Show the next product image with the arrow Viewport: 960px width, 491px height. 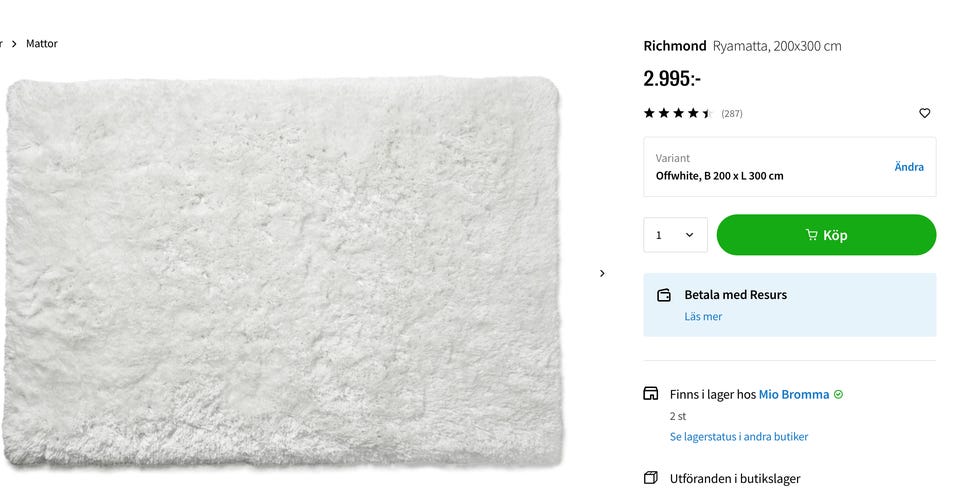click(x=602, y=273)
